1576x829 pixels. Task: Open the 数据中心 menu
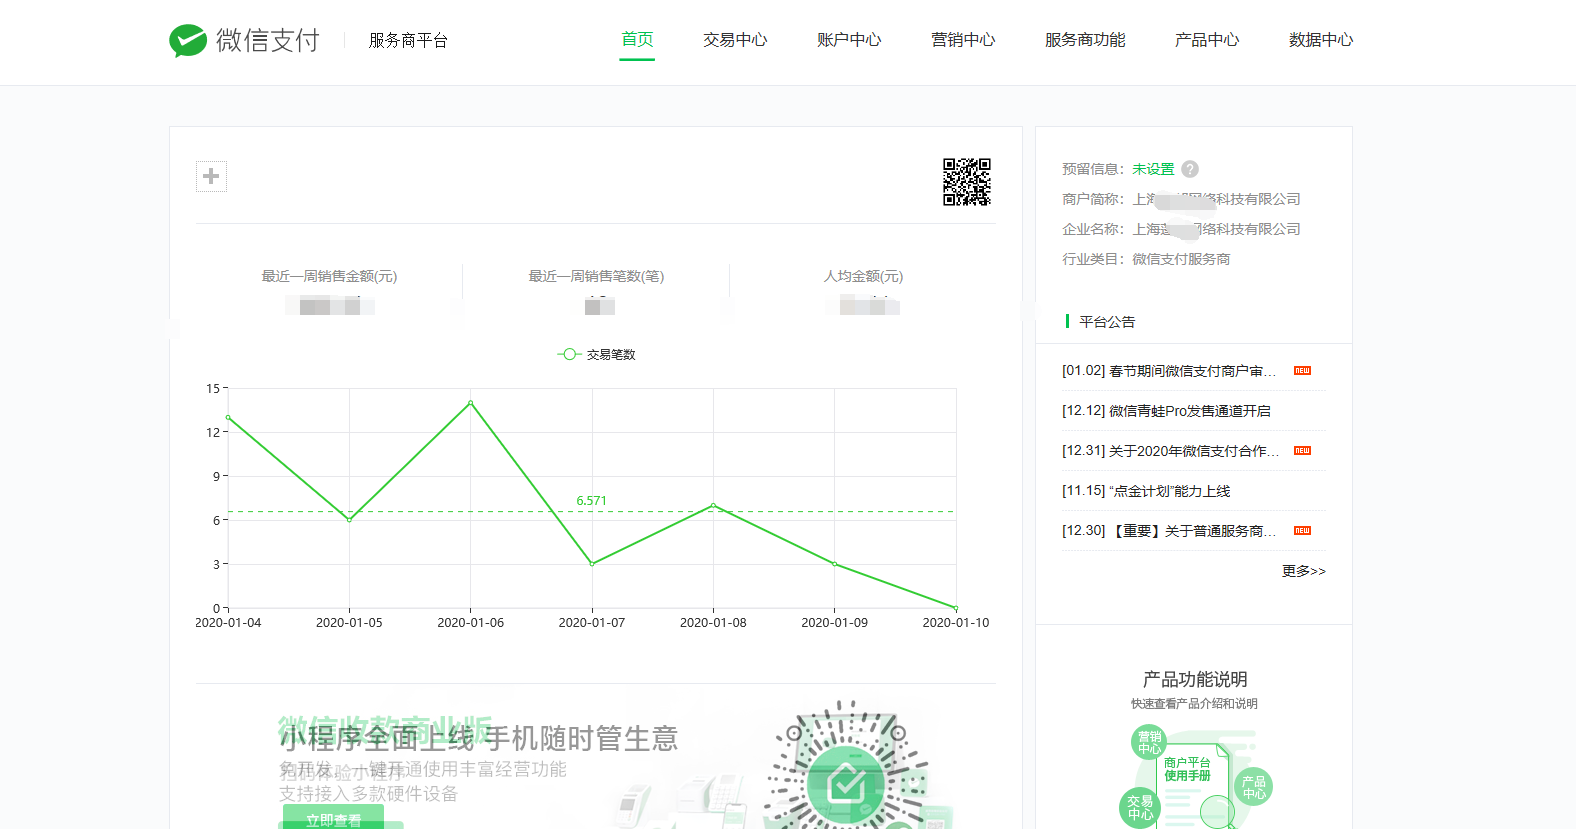[1321, 40]
